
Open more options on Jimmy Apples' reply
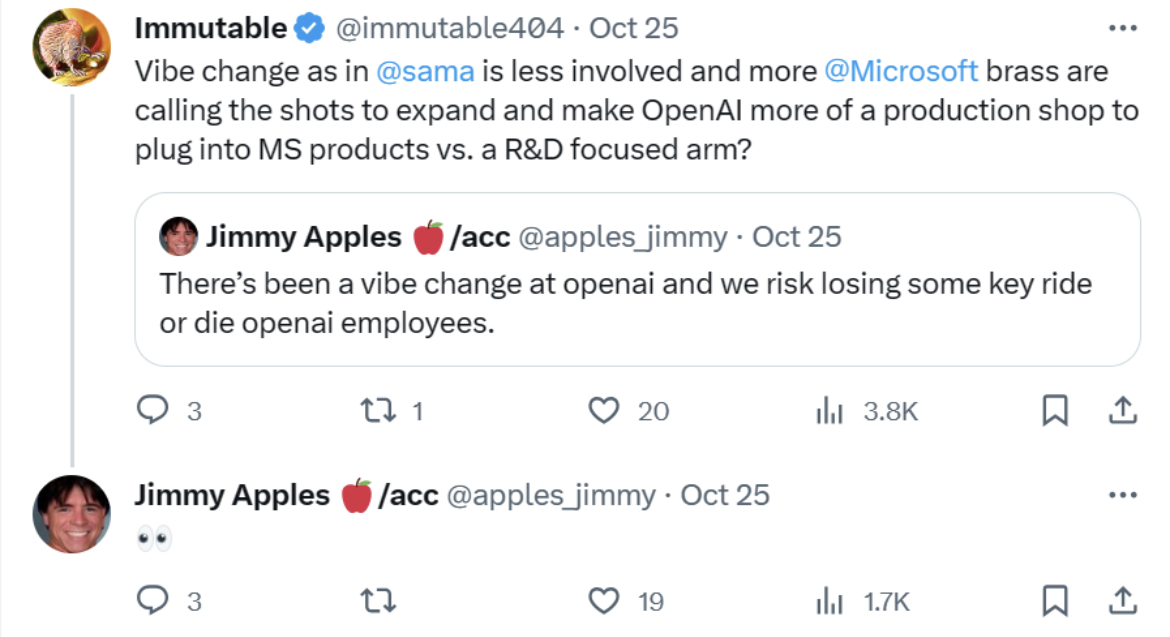[x=1123, y=495]
